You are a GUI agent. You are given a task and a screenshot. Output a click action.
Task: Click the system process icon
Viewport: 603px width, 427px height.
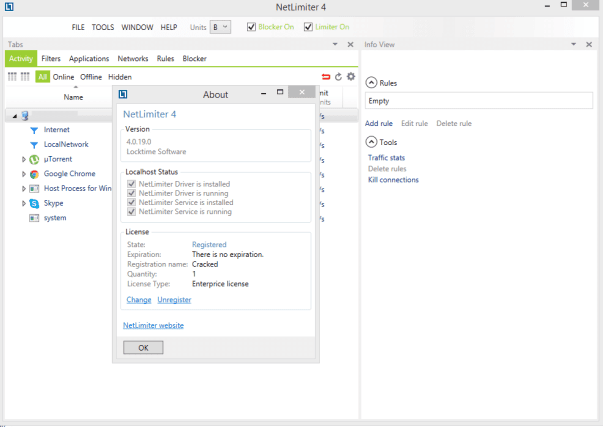click(x=34, y=218)
